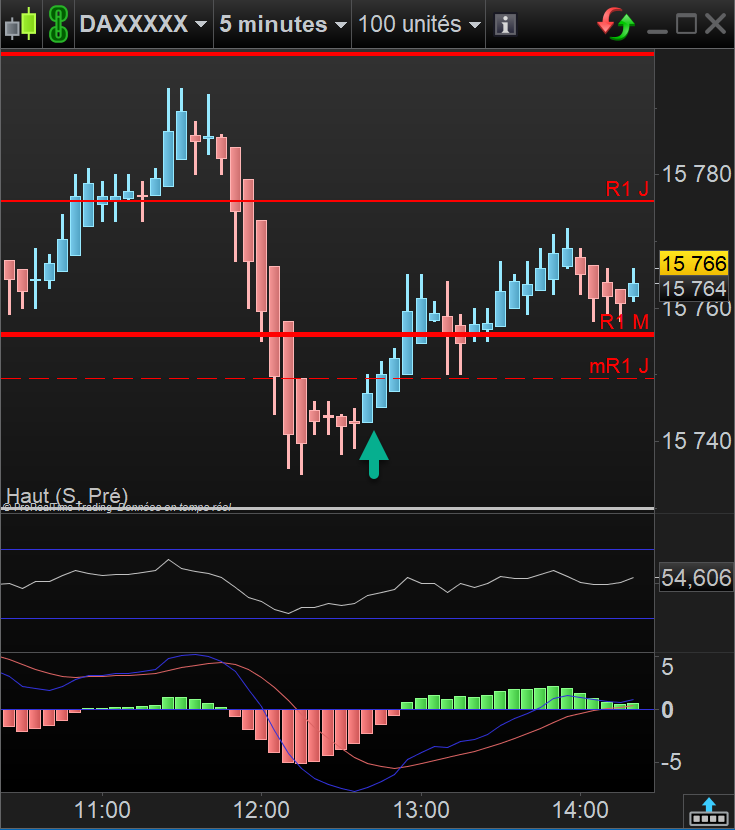Open the candlestick chart style icon
This screenshot has height=830, width=735.
(21, 24)
